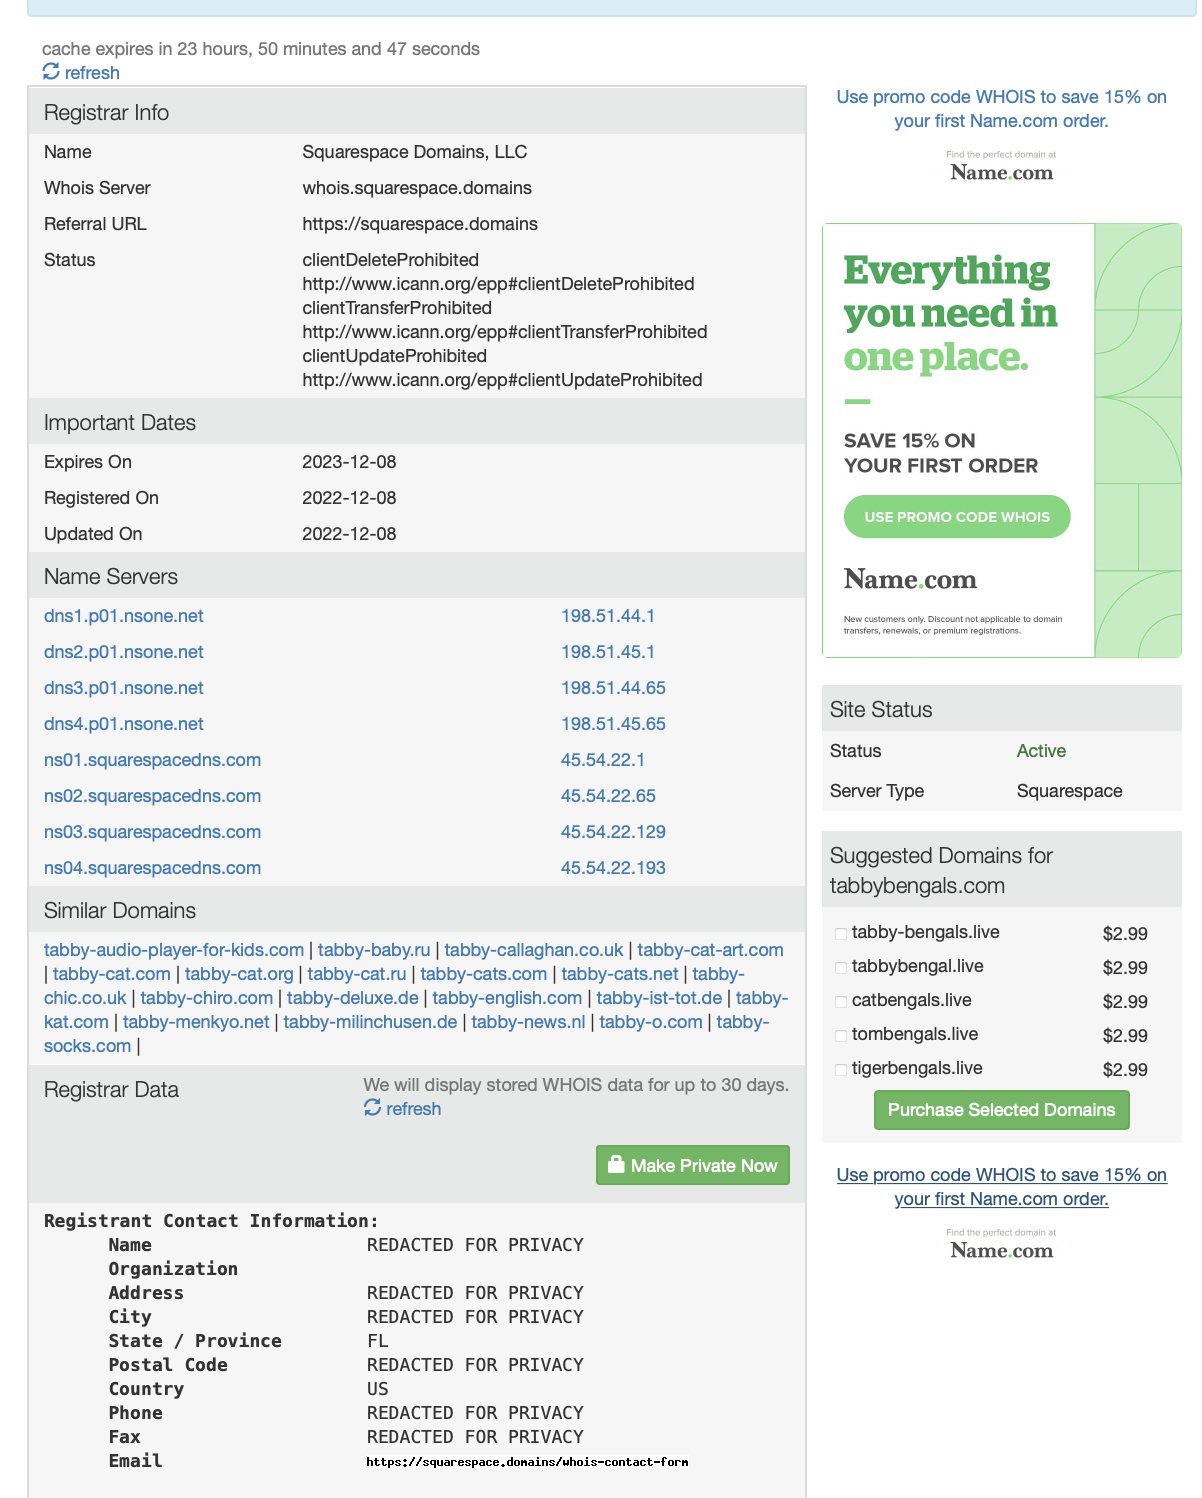The image size is (1202, 1498).
Task: Open top promo code WHOIS link
Action: click(x=1001, y=109)
